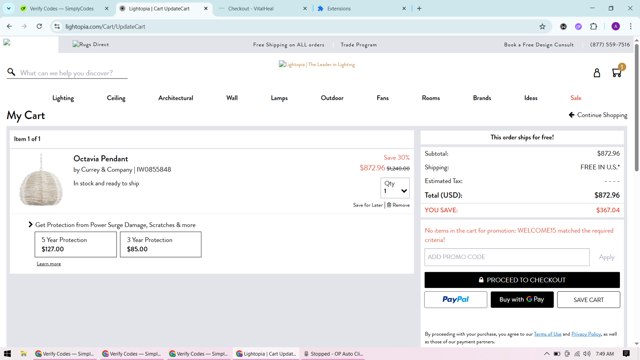Image resolution: width=640 pixels, height=360 pixels.
Task: Go back in browser history
Action: click(x=9, y=27)
